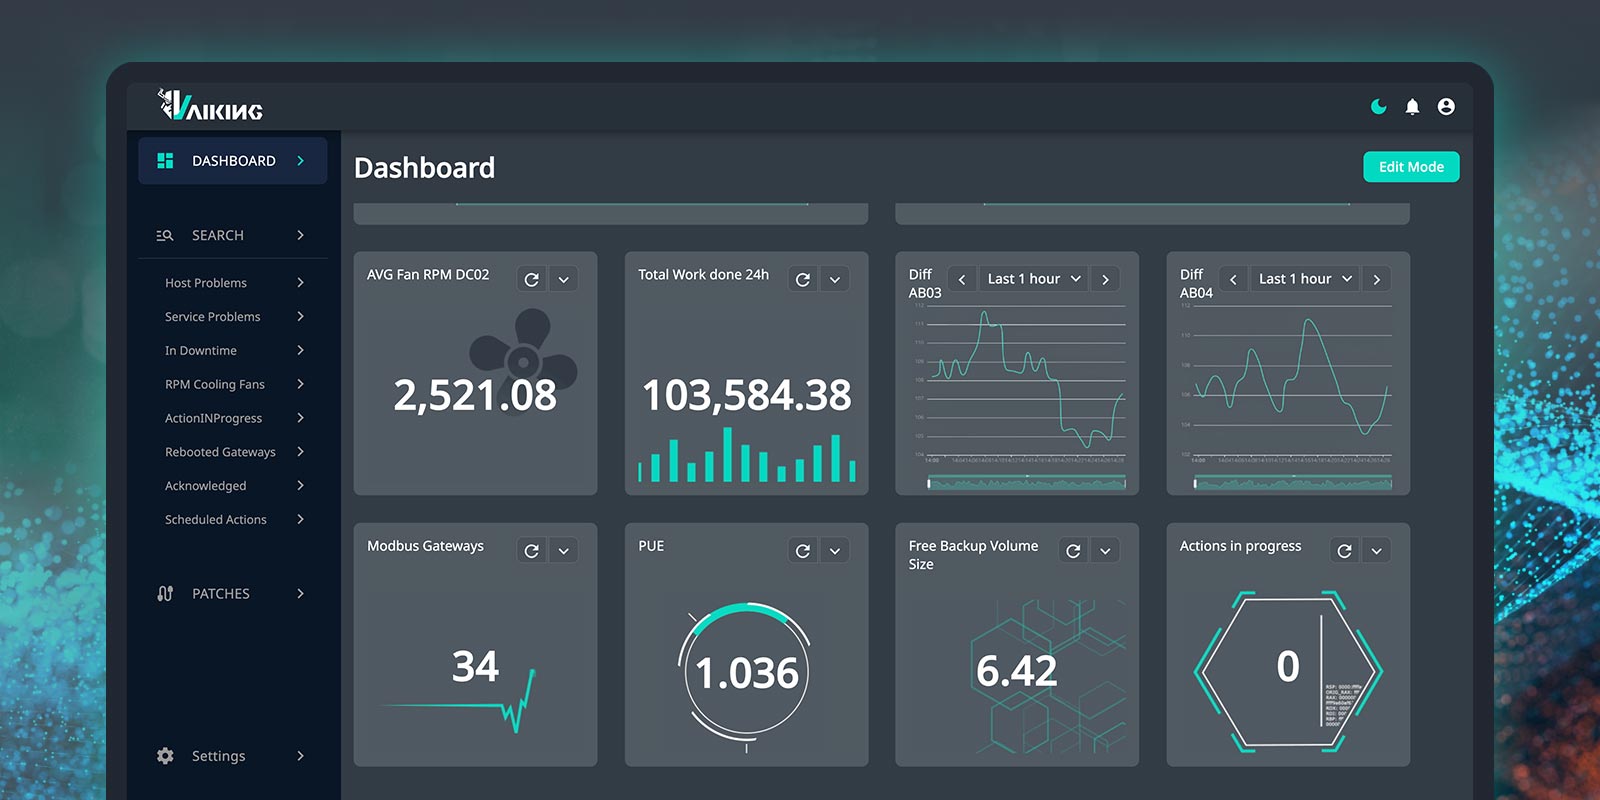Refresh Free Backup Volume Size widget

pos(1074,551)
